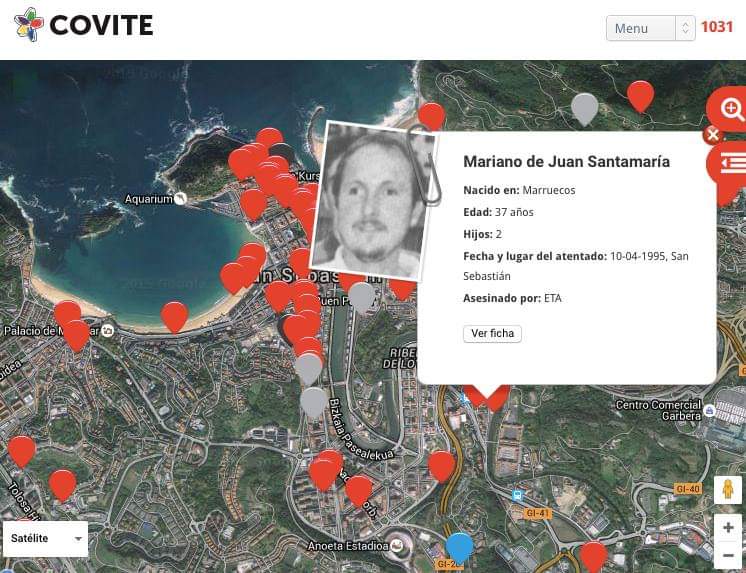746x573 pixels.
Task: Click the Edad: 37 años text
Action: point(499,212)
